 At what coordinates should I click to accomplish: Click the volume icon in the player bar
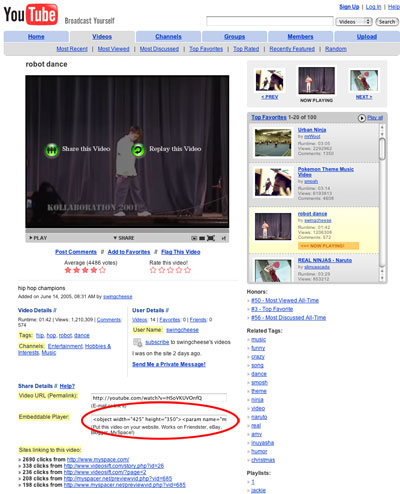coord(223,238)
